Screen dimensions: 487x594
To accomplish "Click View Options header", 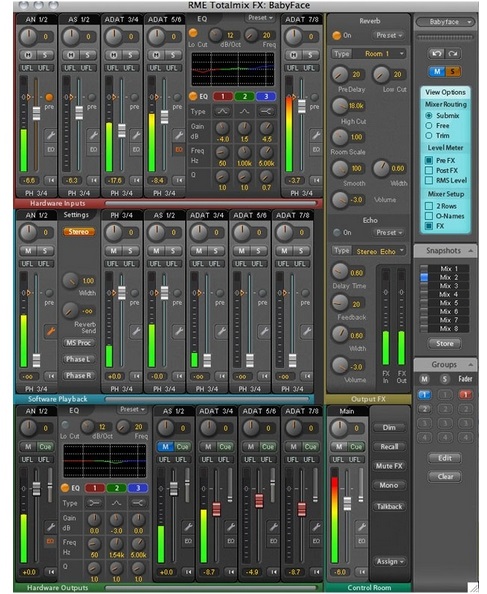I will tap(445, 92).
